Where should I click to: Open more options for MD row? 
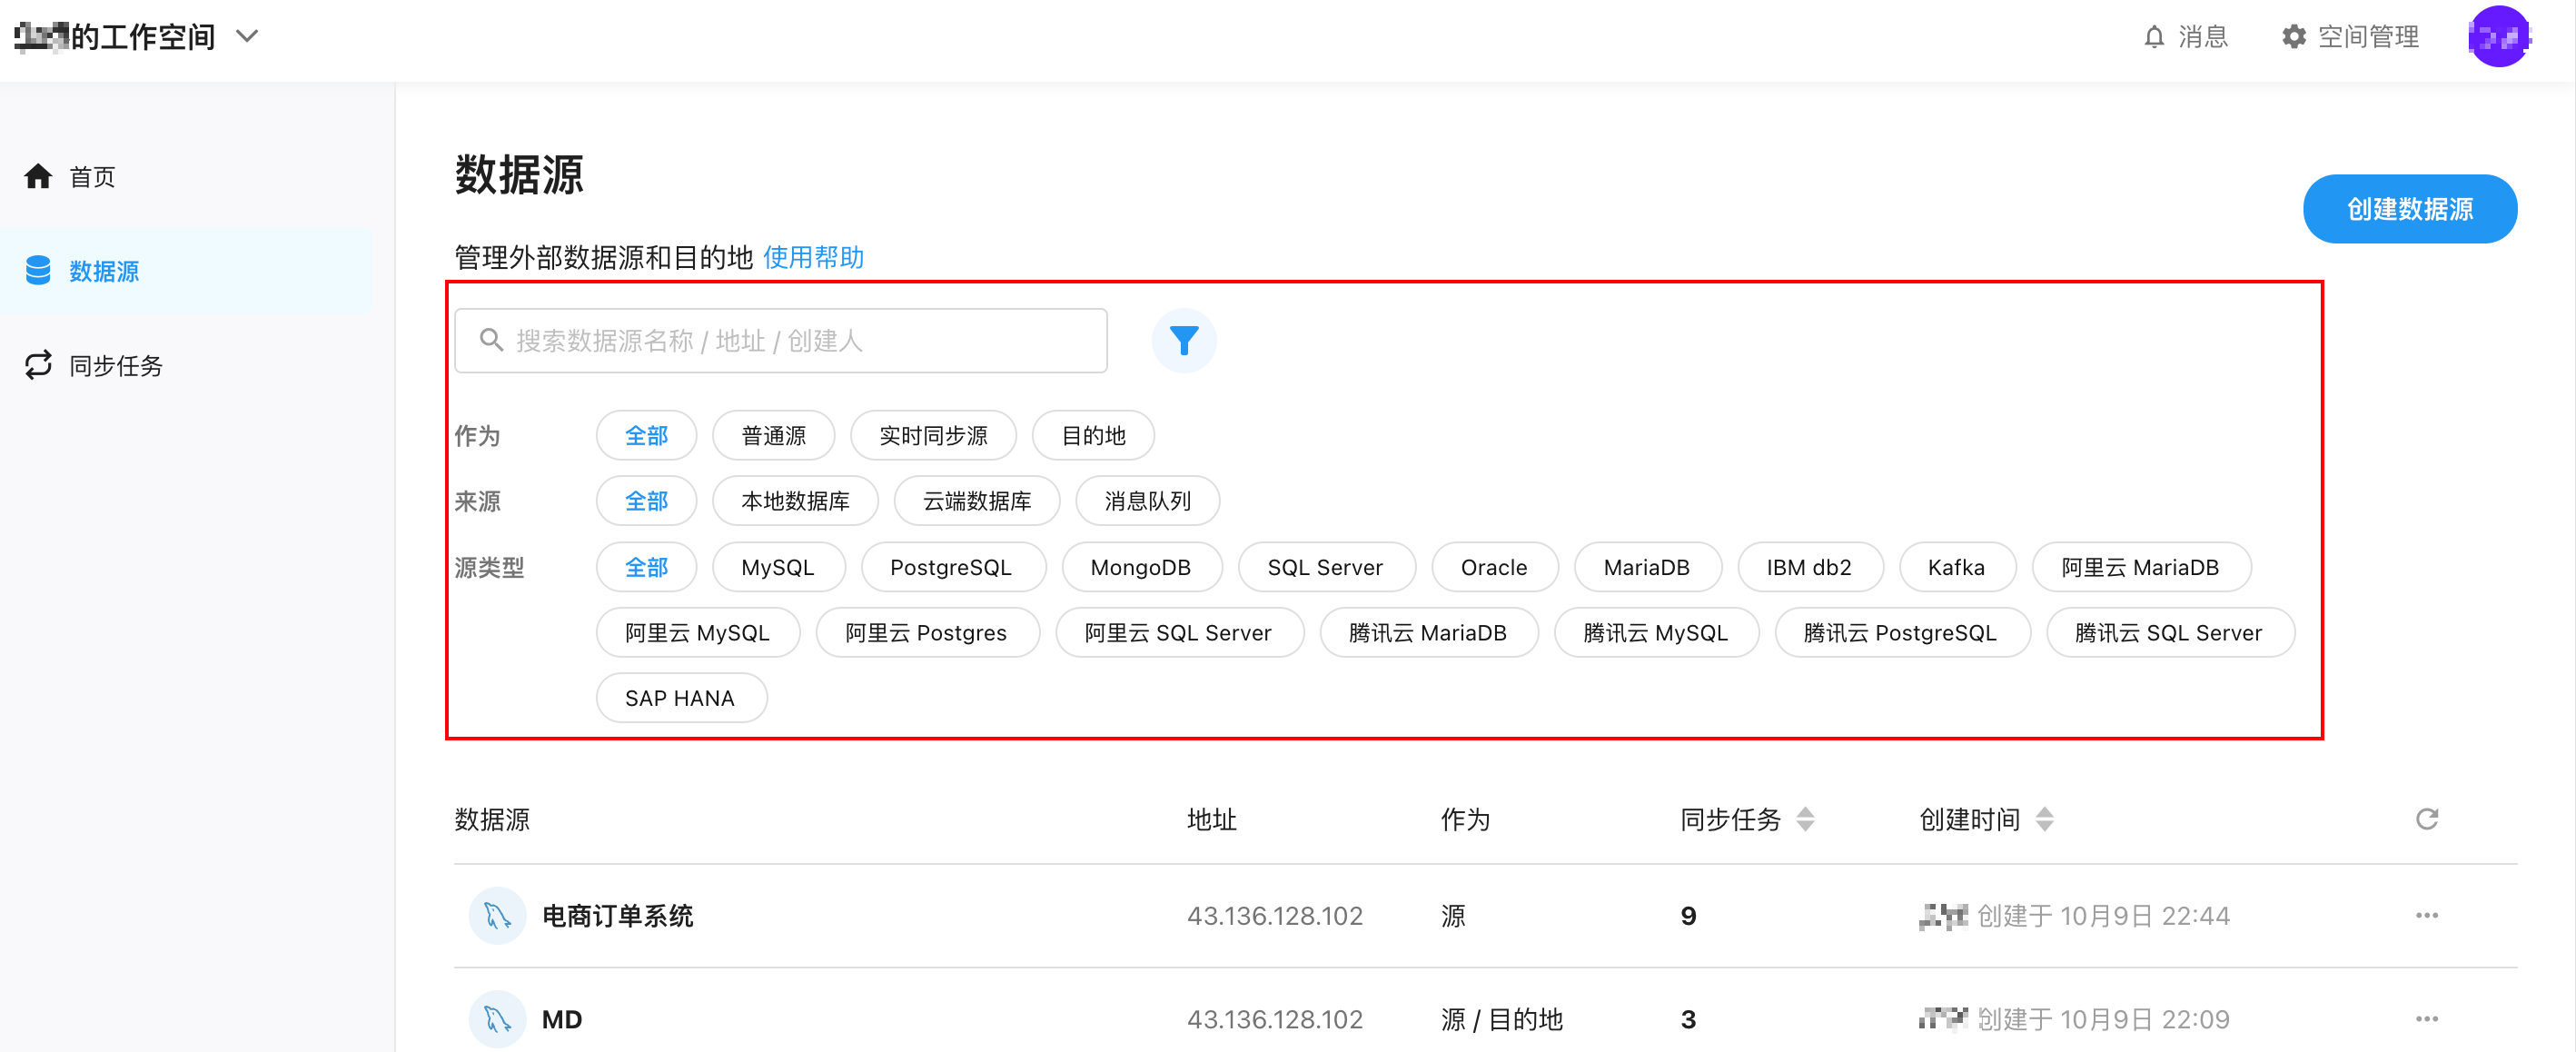tap(2426, 1018)
